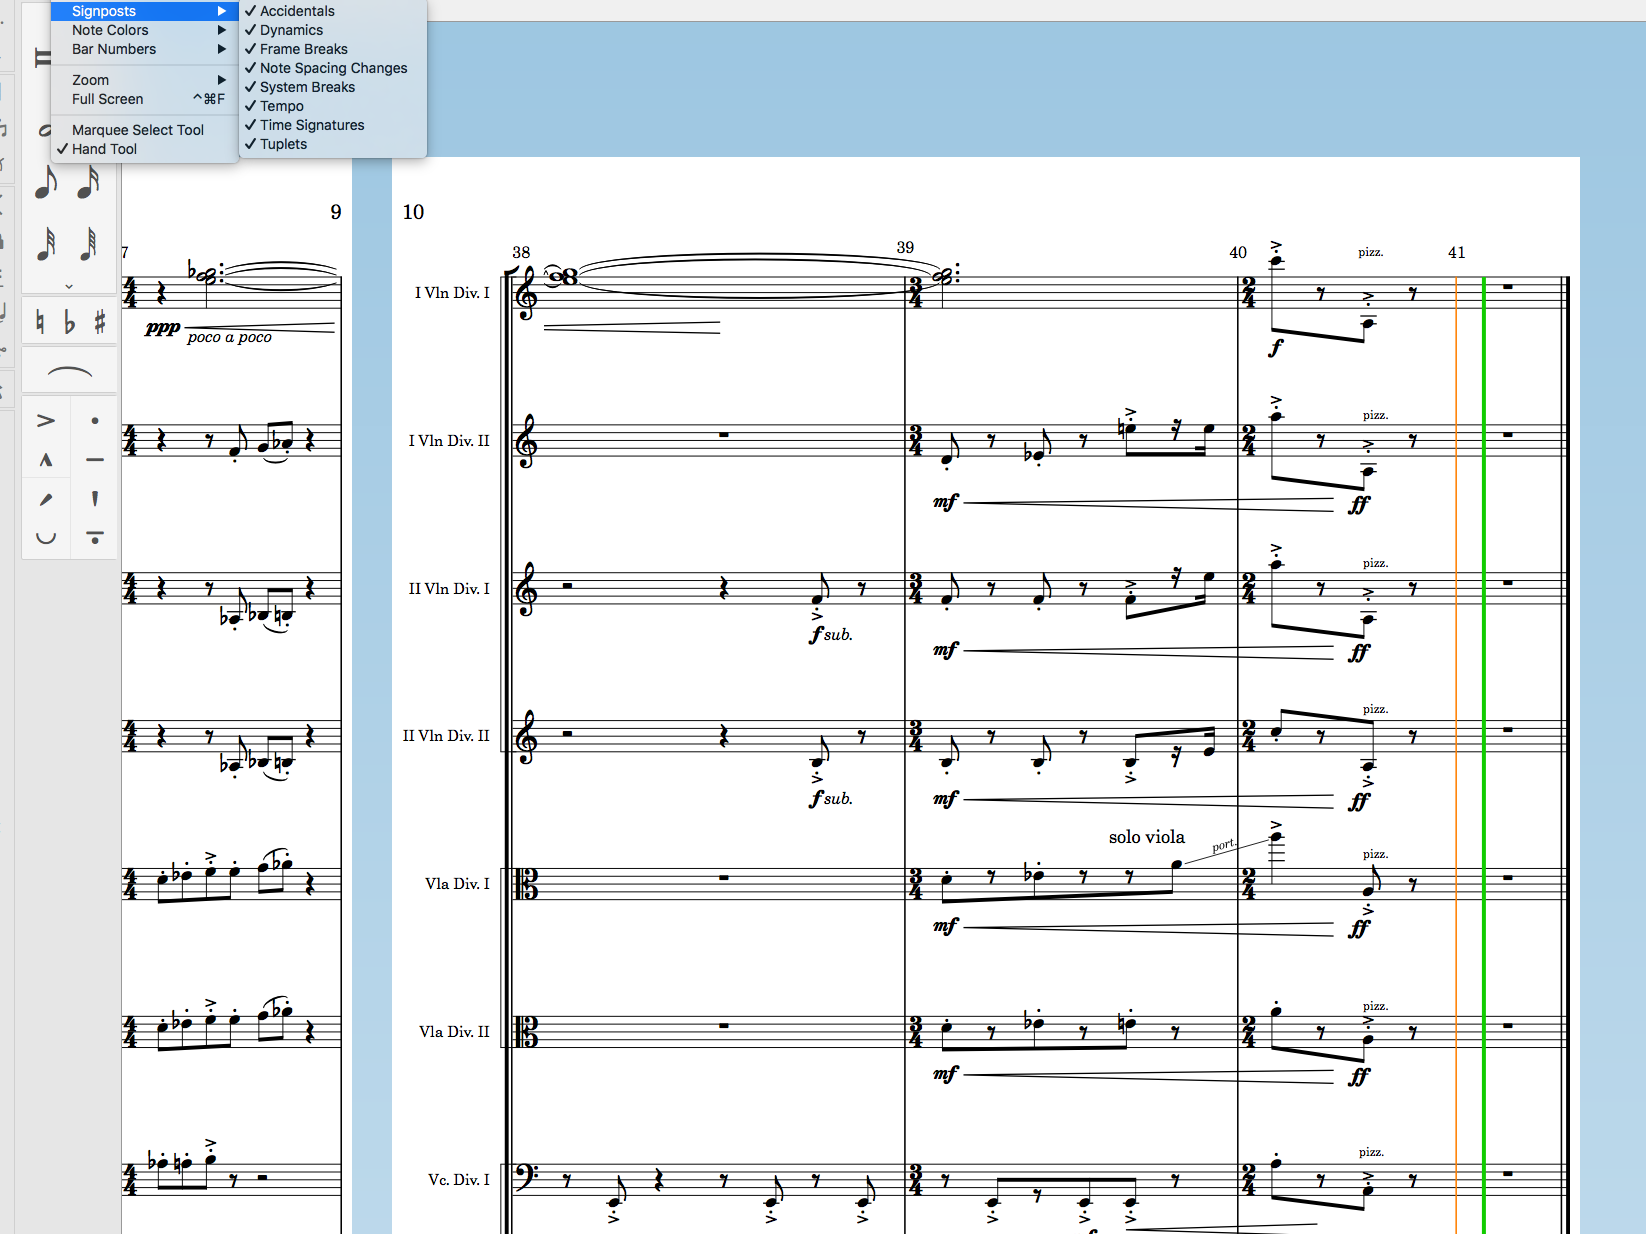Apply the stressed beat stroke articulation
The image size is (1646, 1234).
(46, 499)
